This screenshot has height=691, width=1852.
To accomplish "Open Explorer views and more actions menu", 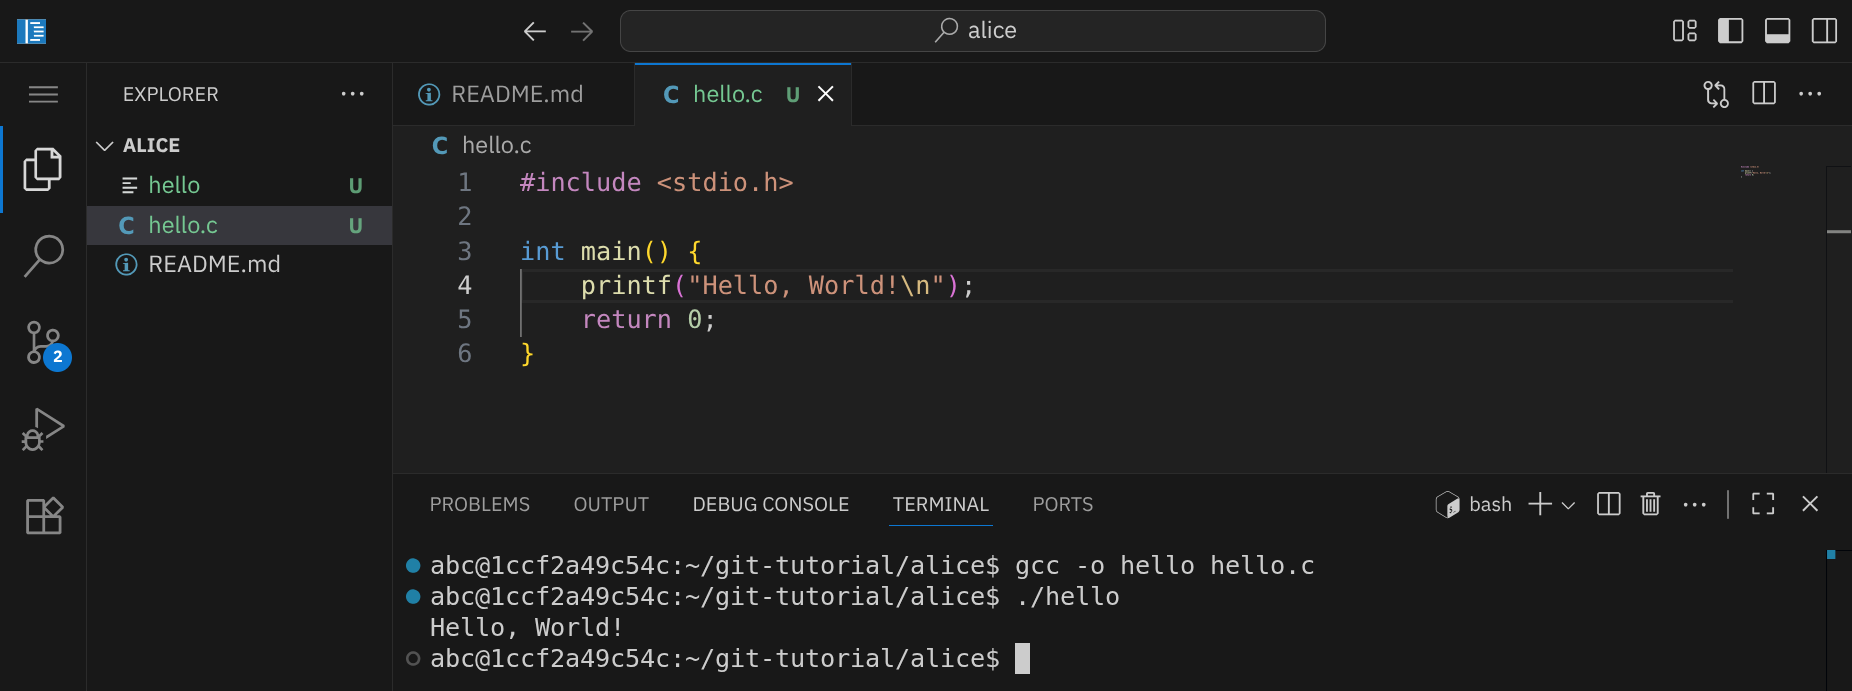I will [352, 94].
